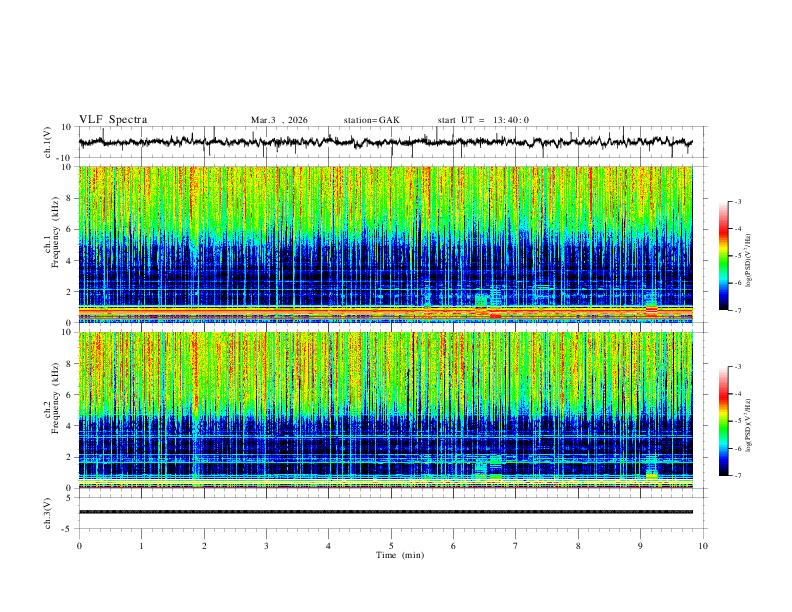Image resolution: width=792 pixels, height=612 pixels.
Task: Click the "-5" tick on lower colorbar
Action: pos(737,421)
